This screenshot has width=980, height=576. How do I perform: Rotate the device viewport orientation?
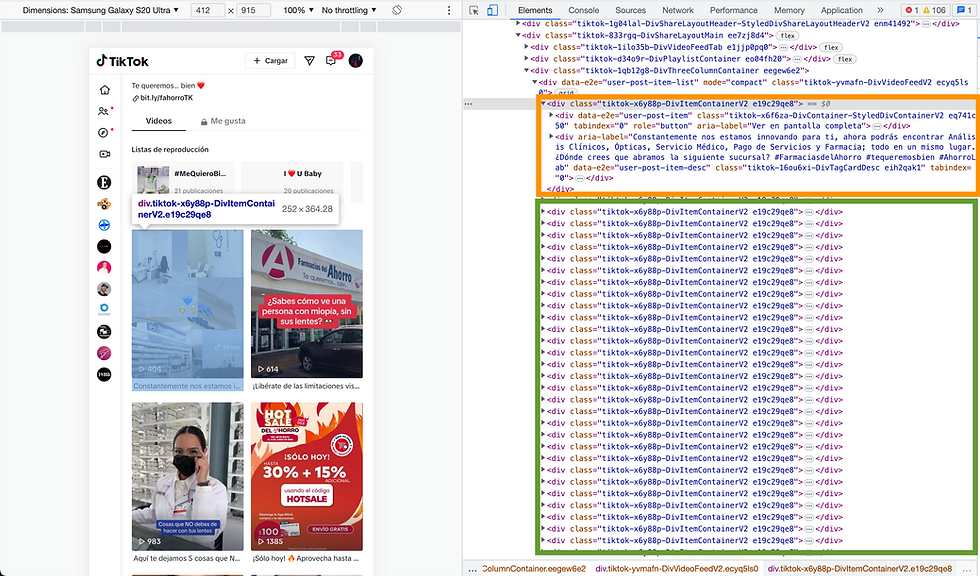pos(396,10)
